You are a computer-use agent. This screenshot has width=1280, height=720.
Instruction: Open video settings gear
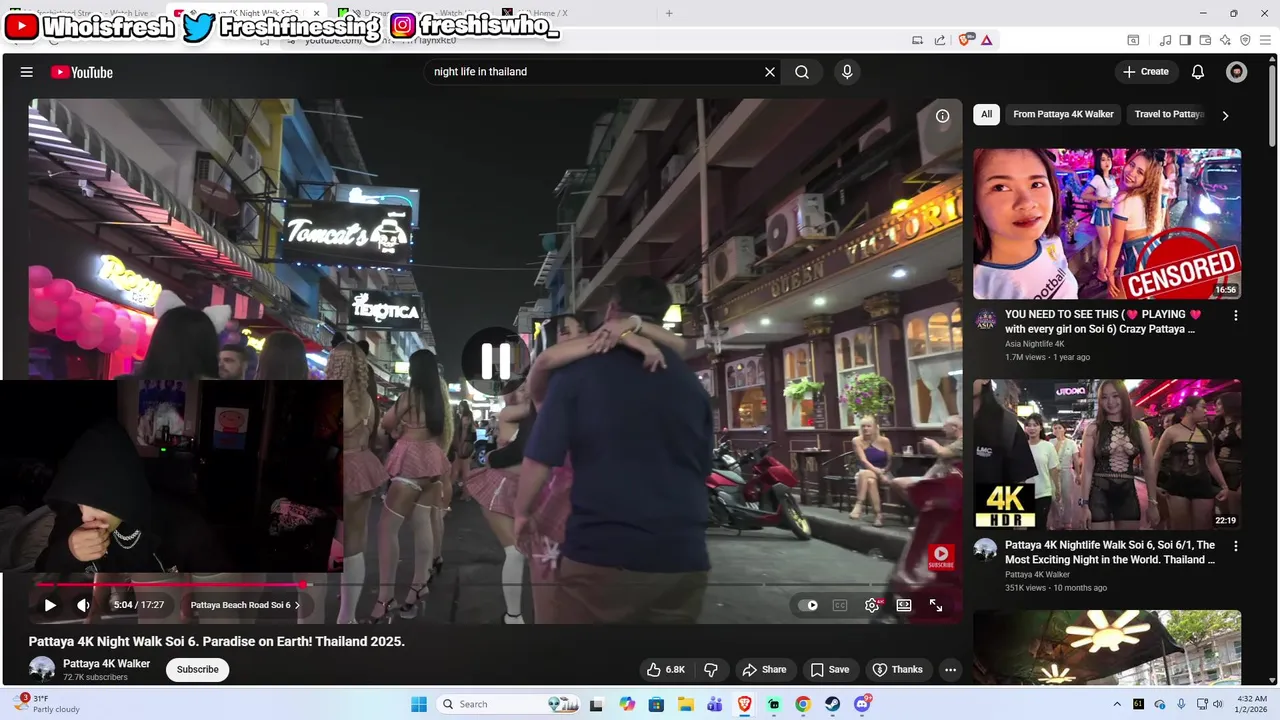click(x=872, y=605)
